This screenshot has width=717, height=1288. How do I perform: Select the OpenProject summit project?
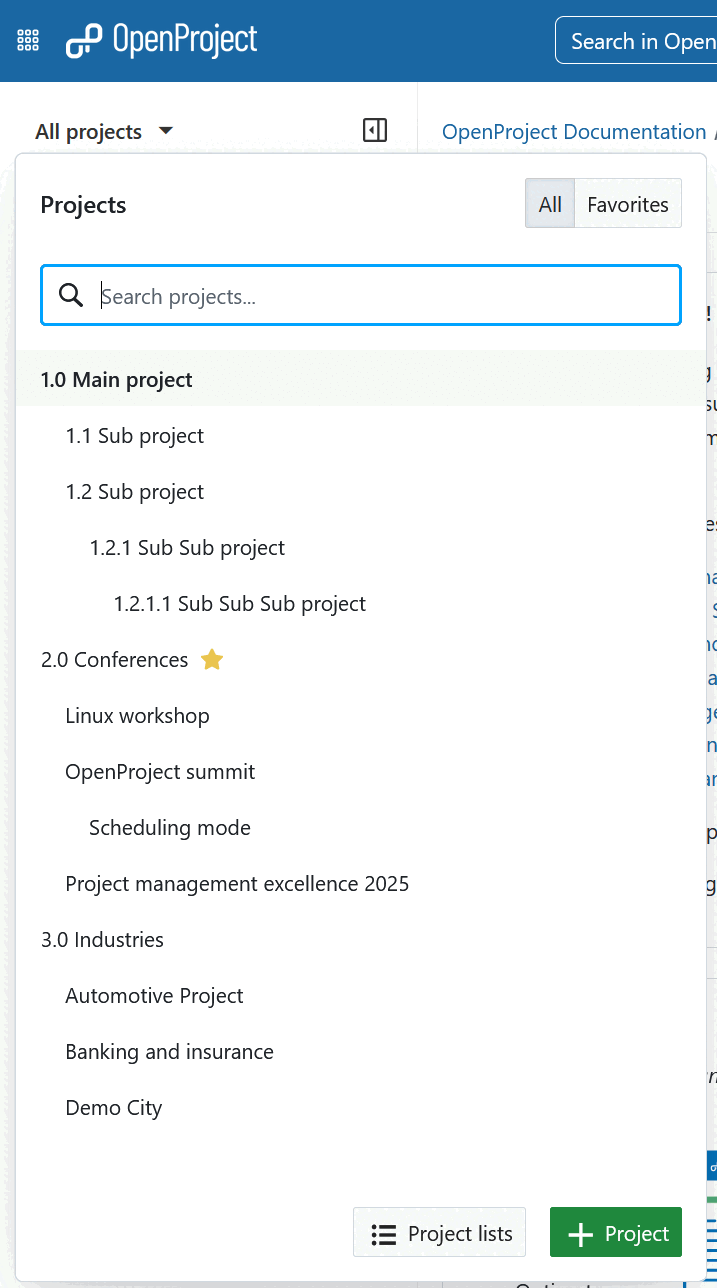[160, 771]
